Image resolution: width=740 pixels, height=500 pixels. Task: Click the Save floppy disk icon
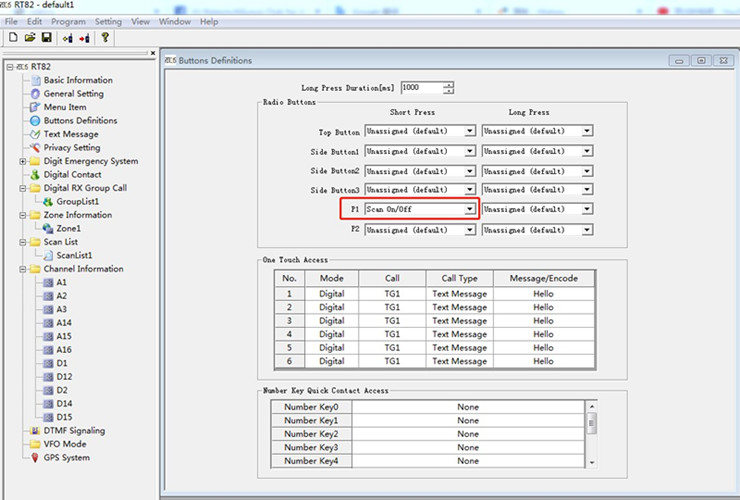pyautogui.click(x=46, y=37)
